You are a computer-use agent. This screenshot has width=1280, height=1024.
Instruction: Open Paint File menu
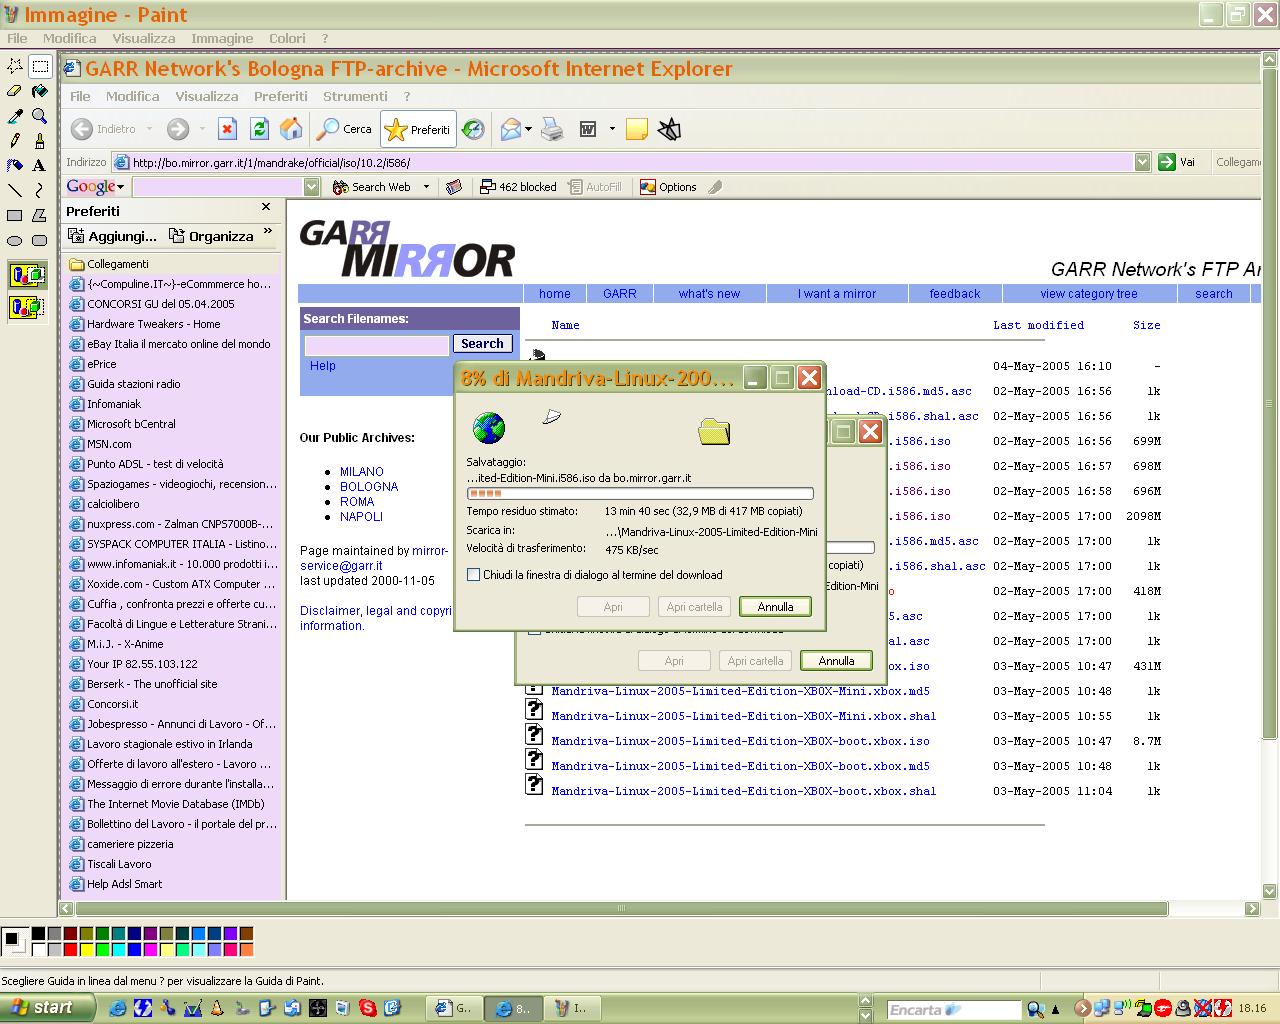(17, 38)
